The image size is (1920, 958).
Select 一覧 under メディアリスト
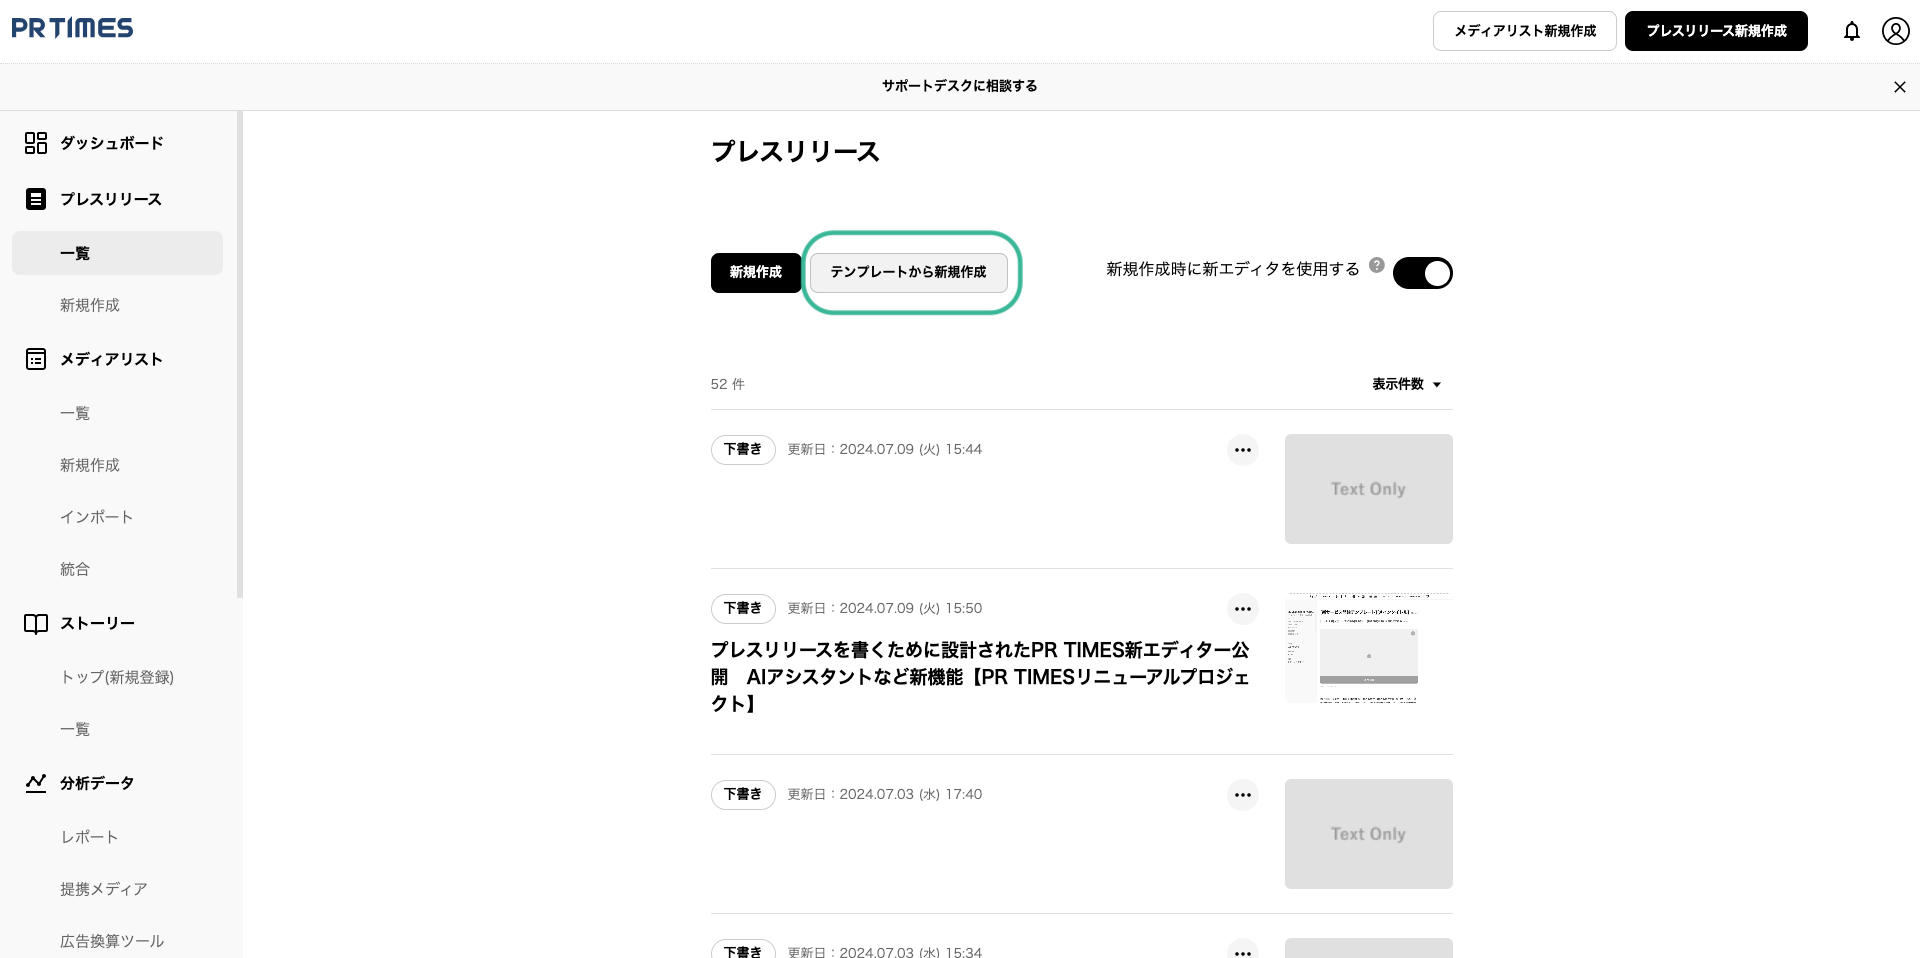point(75,413)
